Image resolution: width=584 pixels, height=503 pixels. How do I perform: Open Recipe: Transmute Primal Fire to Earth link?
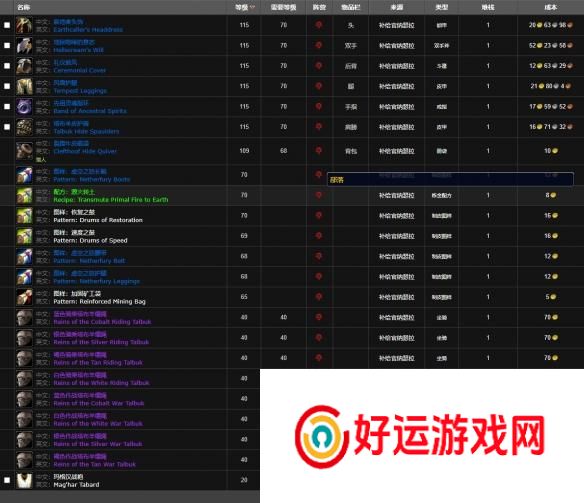(111, 200)
